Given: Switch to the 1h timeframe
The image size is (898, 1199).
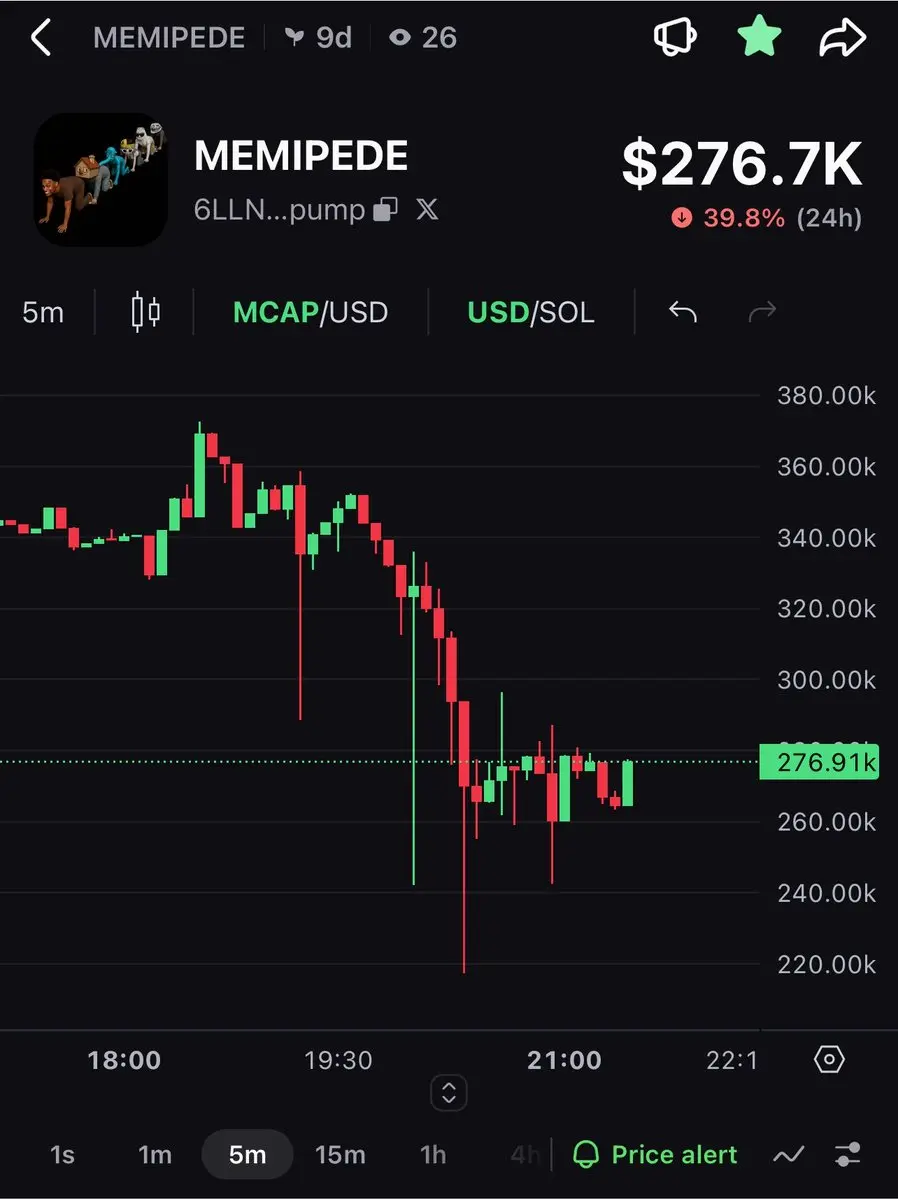Looking at the screenshot, I should click(x=433, y=1155).
